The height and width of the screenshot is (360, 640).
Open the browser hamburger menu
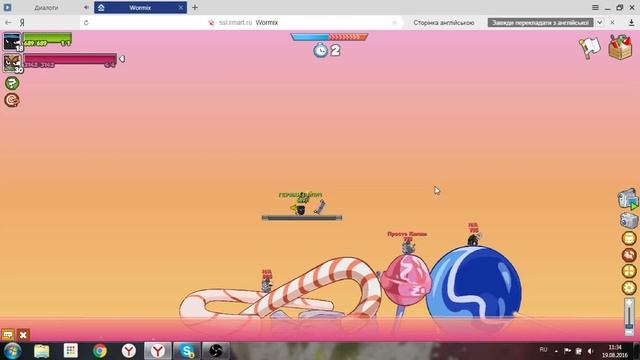[x=596, y=7]
